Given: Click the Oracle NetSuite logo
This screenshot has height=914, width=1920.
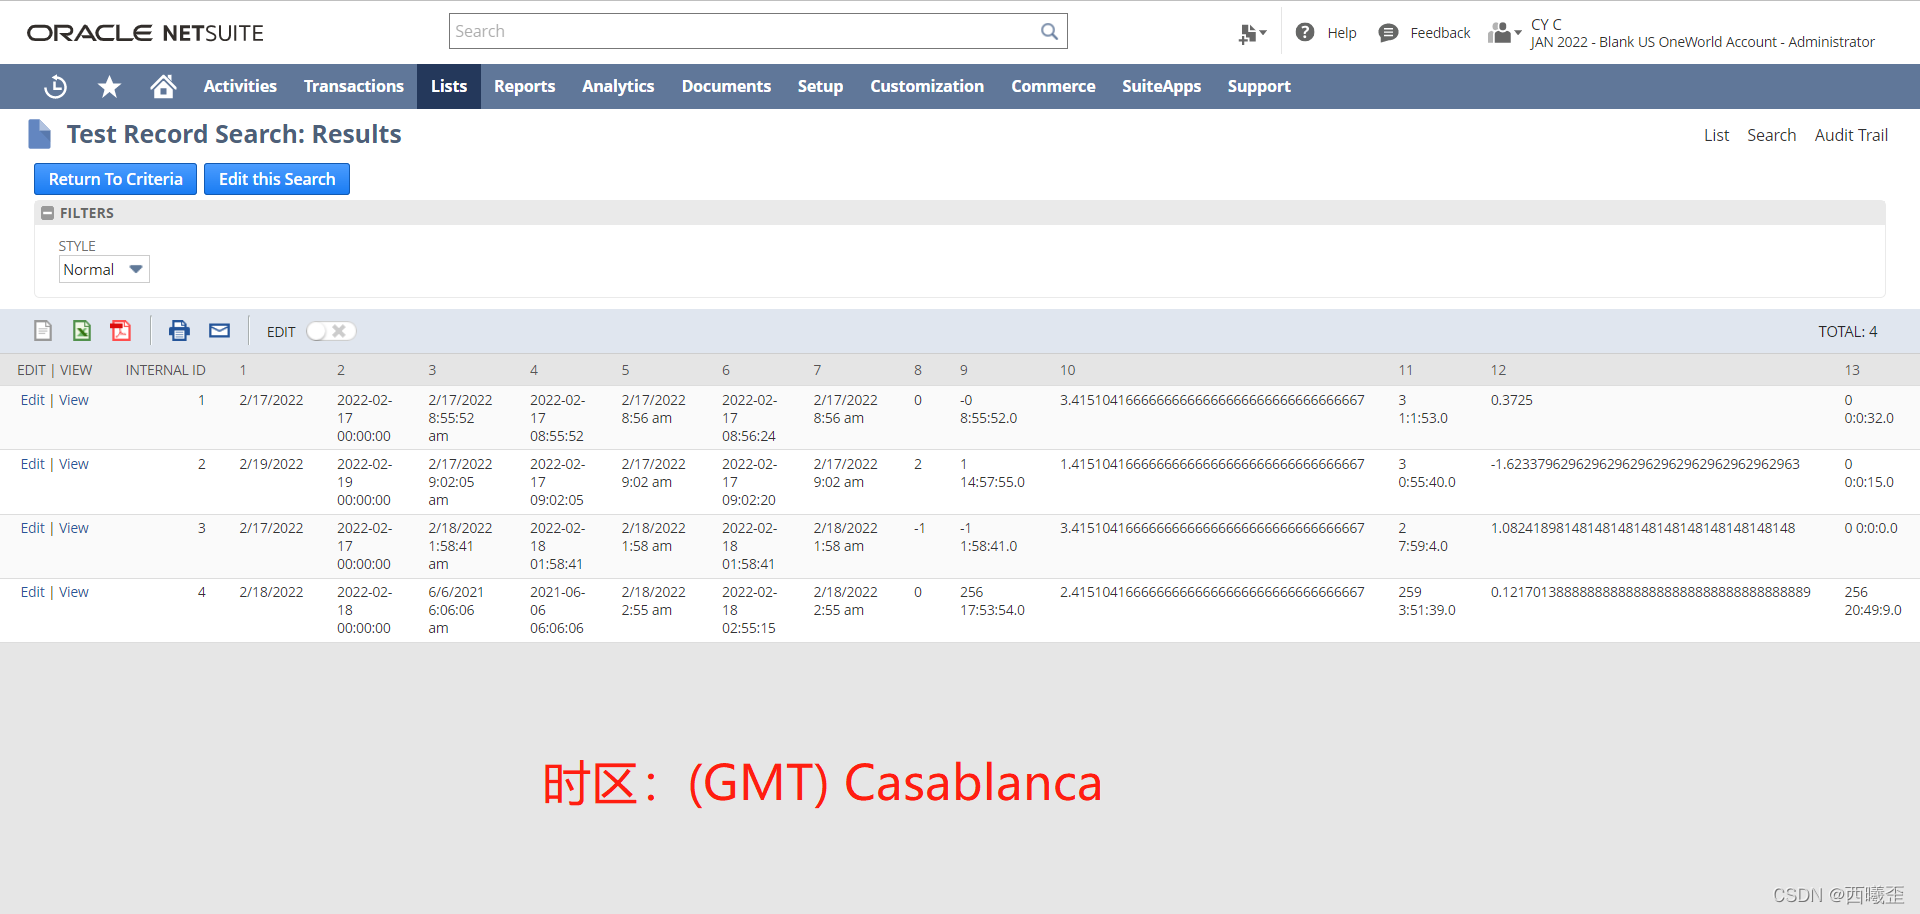Looking at the screenshot, I should click(x=145, y=33).
